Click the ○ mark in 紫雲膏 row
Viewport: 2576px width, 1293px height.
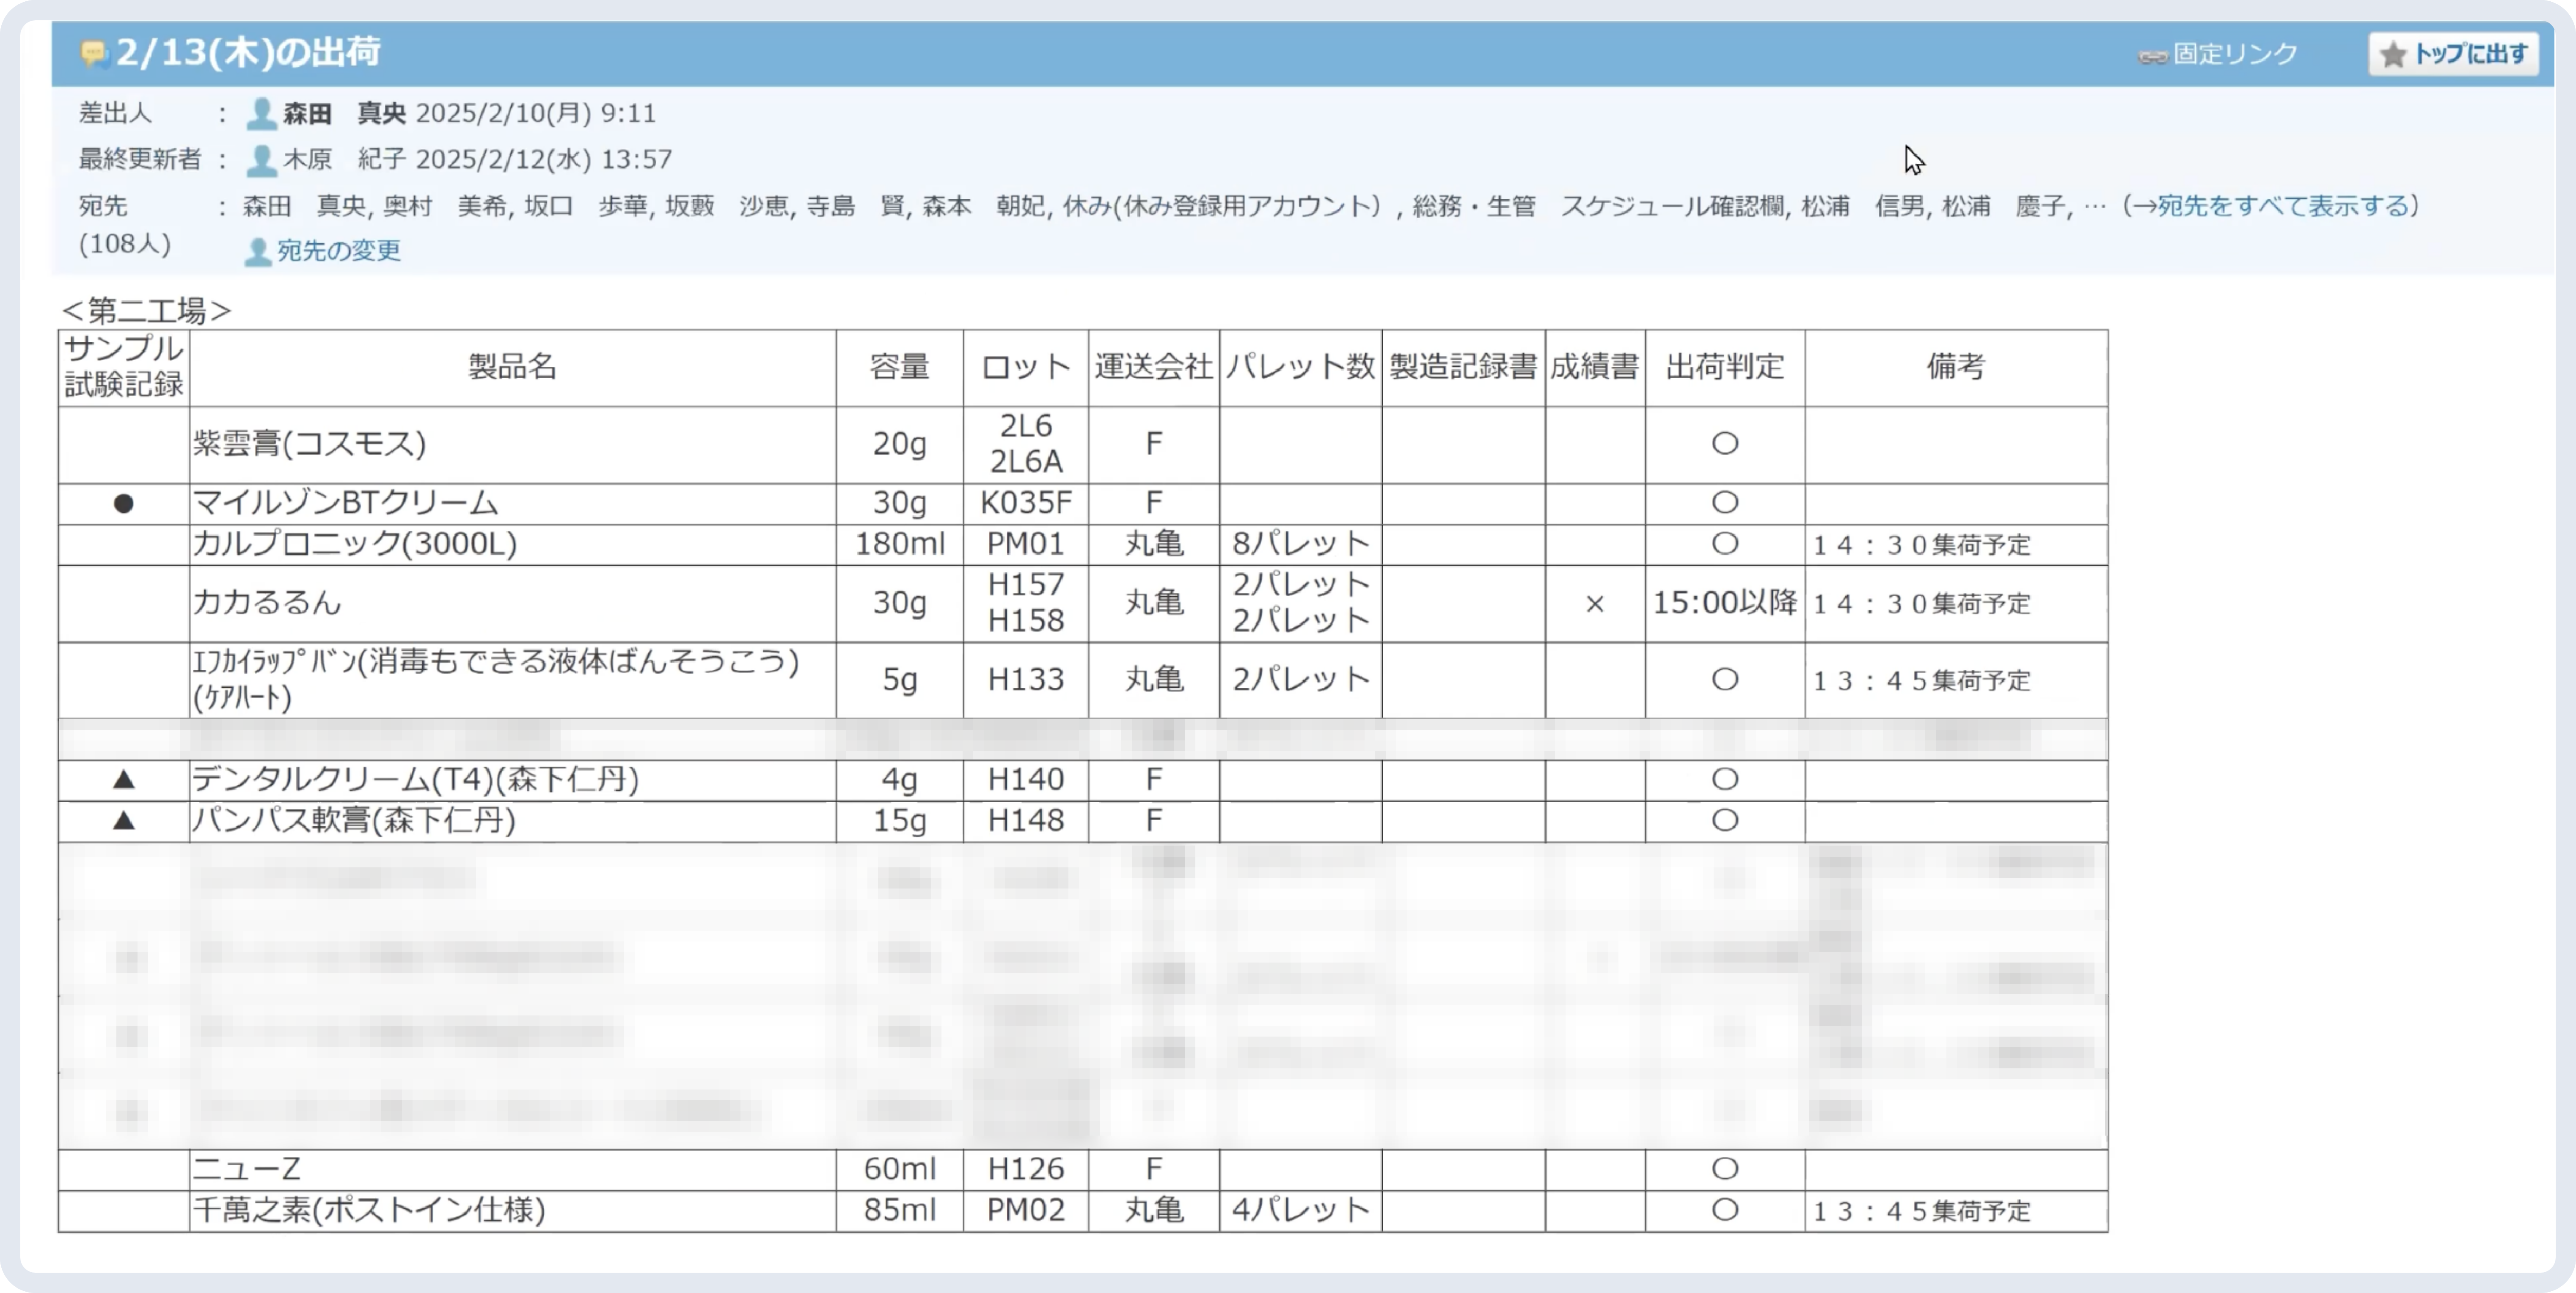pyautogui.click(x=1725, y=444)
